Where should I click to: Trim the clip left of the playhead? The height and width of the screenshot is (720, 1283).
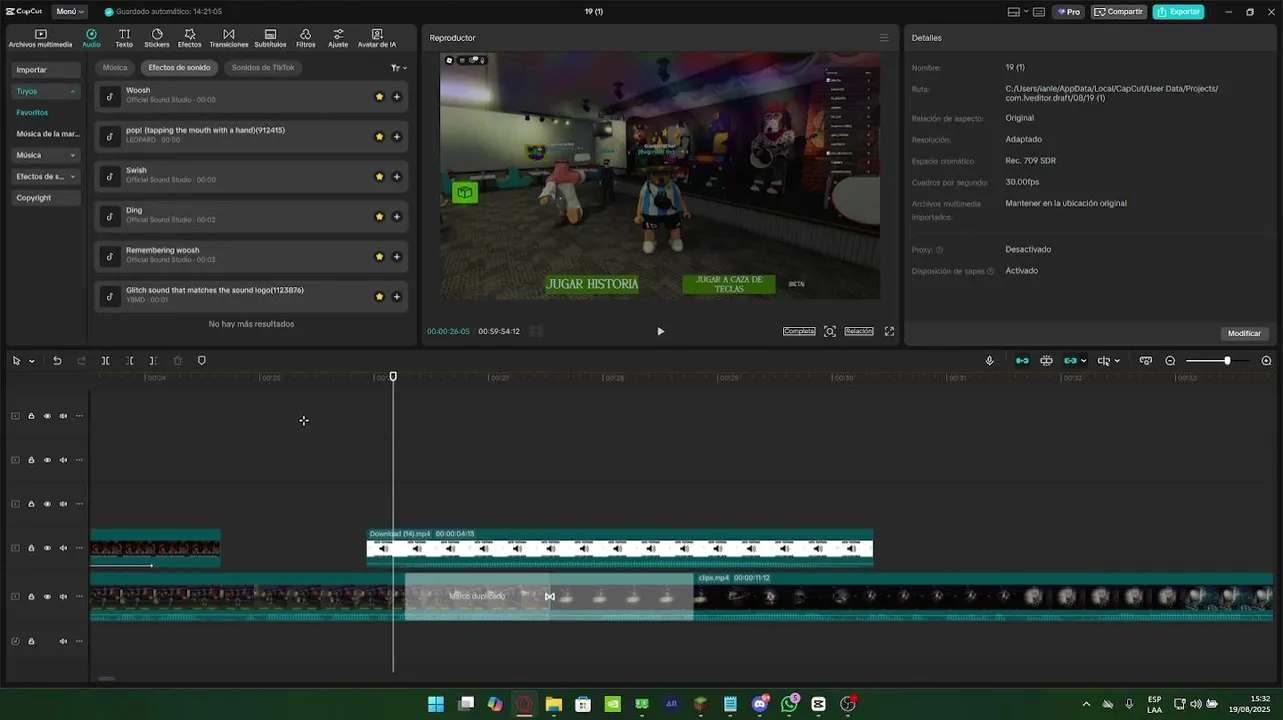click(130, 361)
